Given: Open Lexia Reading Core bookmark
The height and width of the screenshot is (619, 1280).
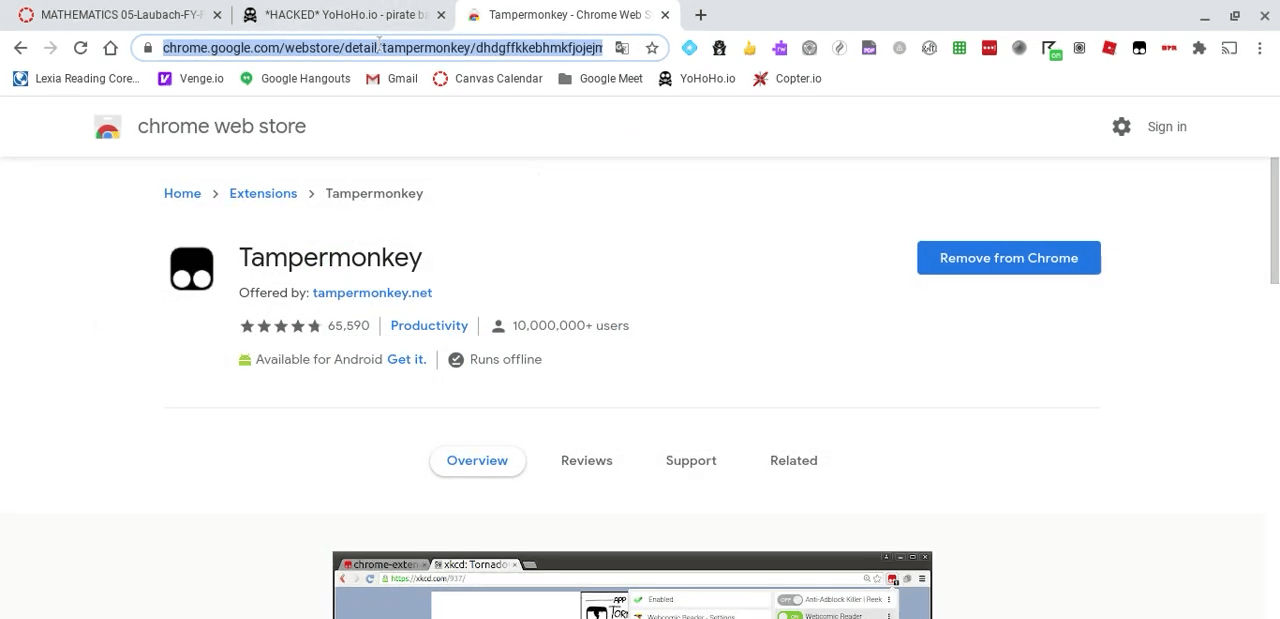Looking at the screenshot, I should (x=76, y=78).
